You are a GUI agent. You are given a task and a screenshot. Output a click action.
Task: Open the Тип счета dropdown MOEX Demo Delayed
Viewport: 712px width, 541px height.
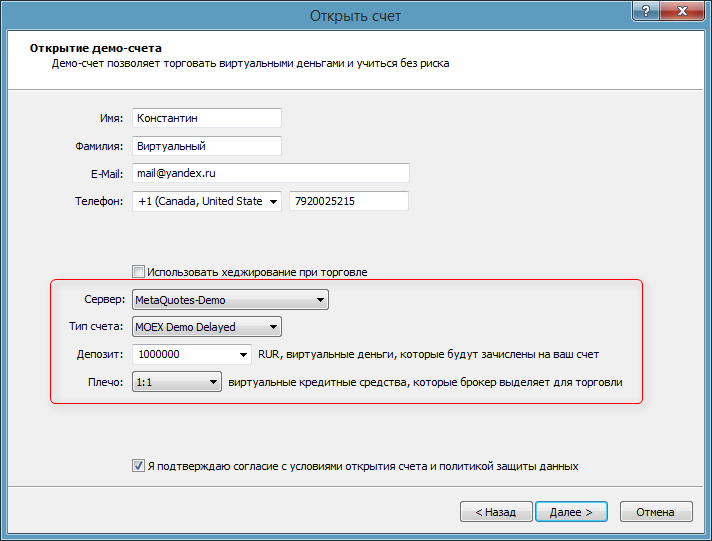pyautogui.click(x=207, y=326)
